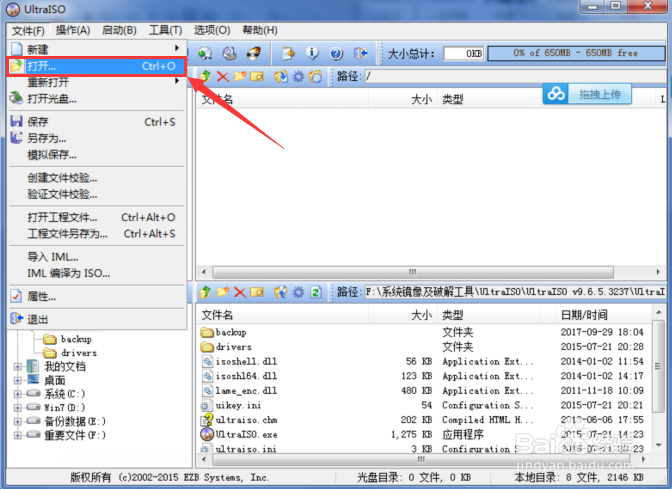This screenshot has height=489, width=672.
Task: Expand the 桌面 tree node
Action: coord(18,380)
